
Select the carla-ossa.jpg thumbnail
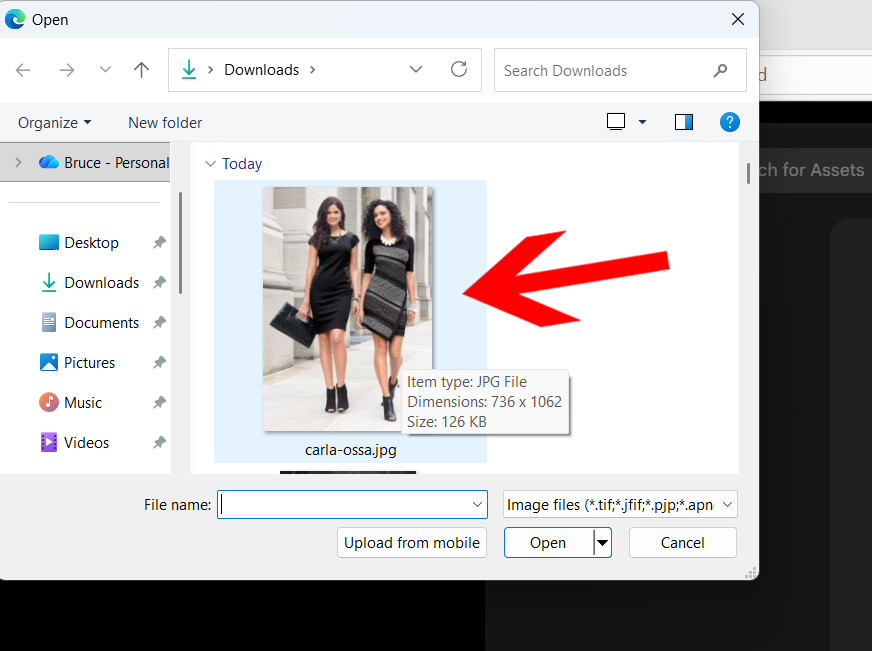348,309
